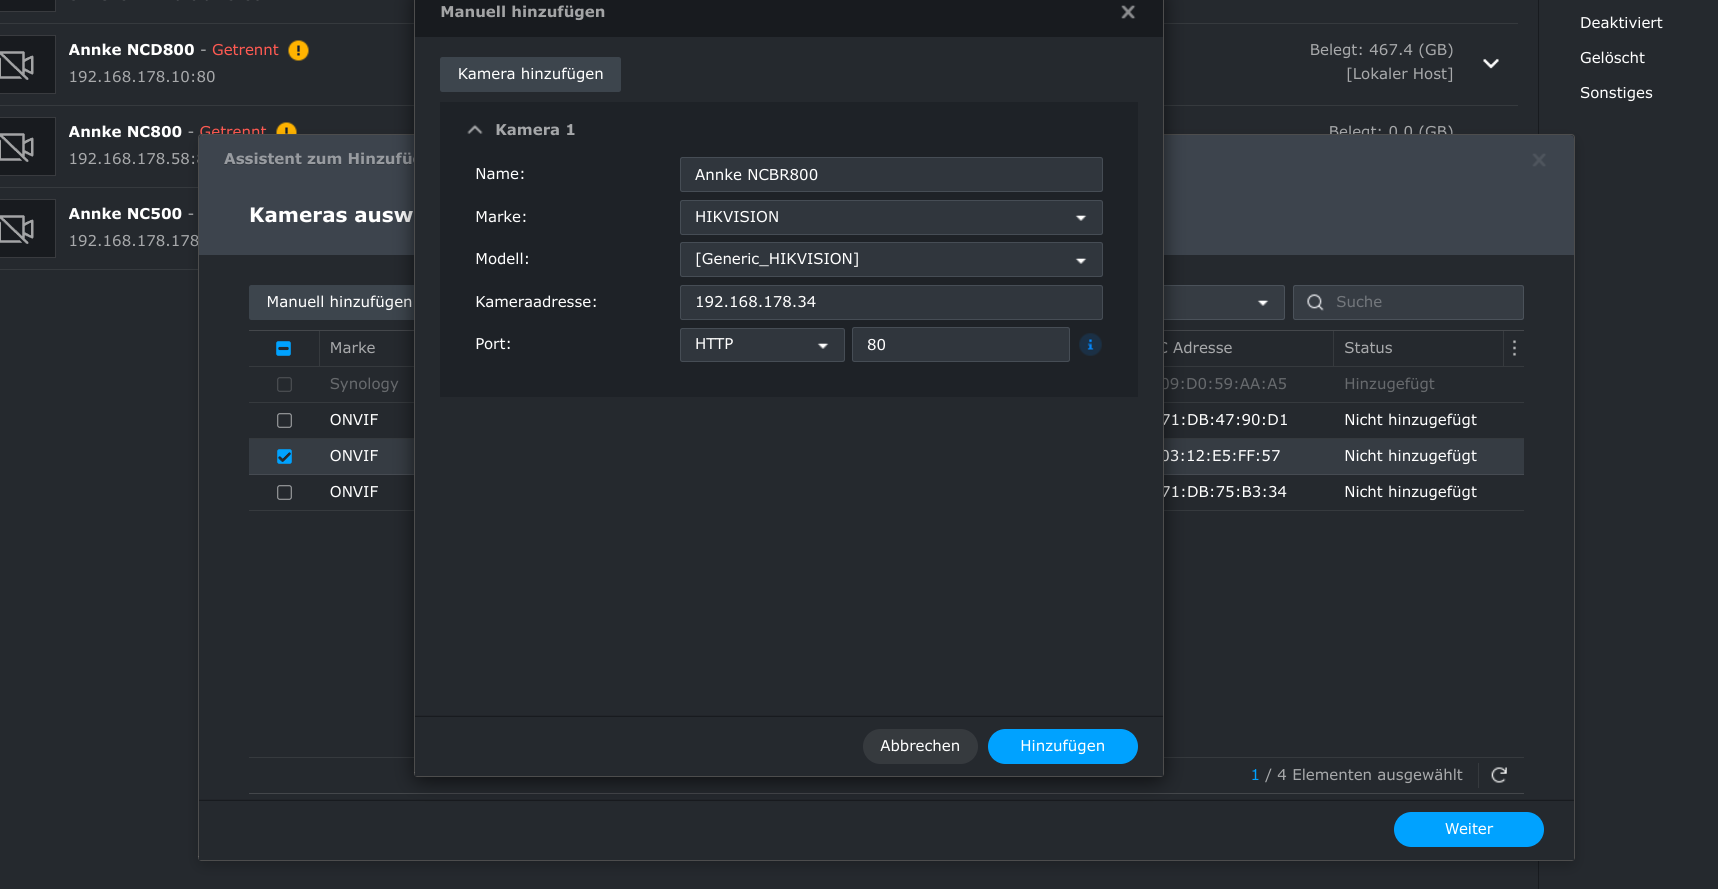1718x889 pixels.
Task: Click the refresh camera list icon
Action: pyautogui.click(x=1499, y=775)
